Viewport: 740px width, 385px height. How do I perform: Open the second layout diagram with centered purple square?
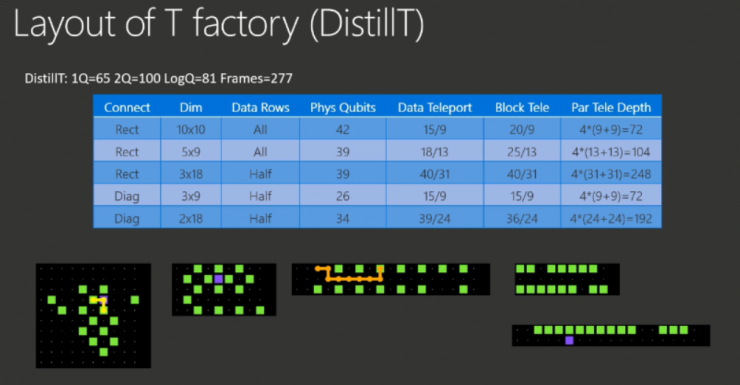pyautogui.click(x=224, y=290)
